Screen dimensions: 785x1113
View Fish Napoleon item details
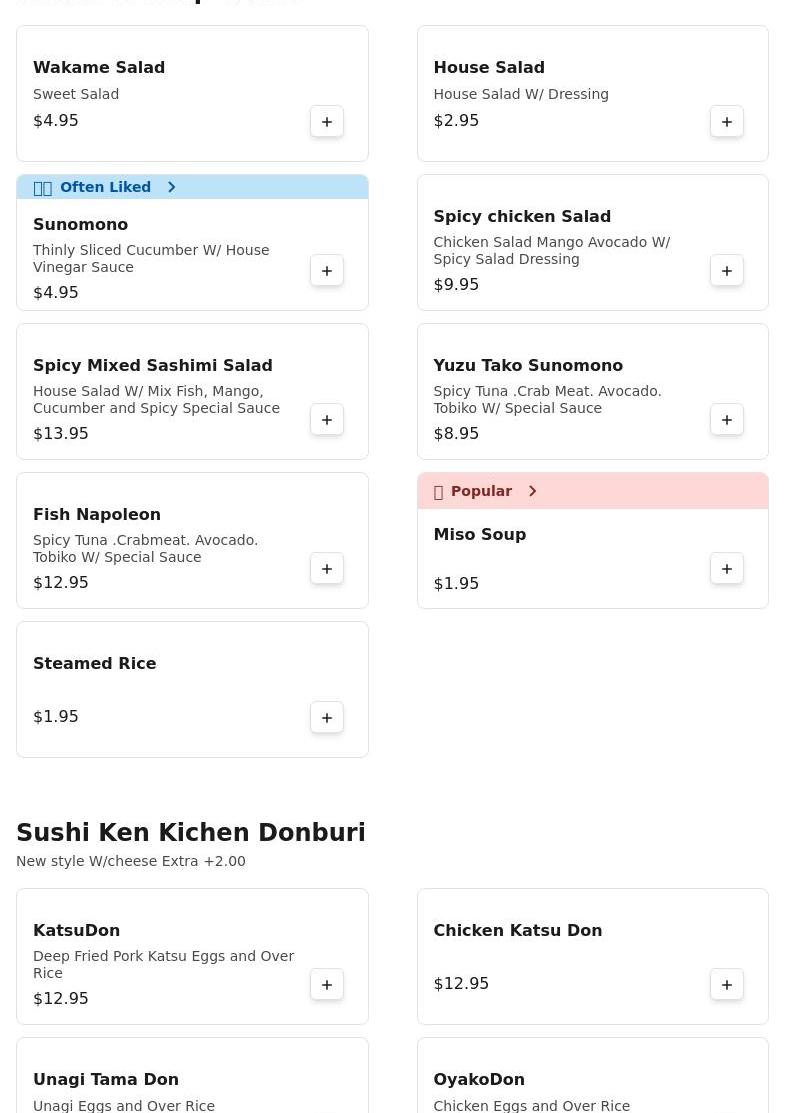point(97,515)
